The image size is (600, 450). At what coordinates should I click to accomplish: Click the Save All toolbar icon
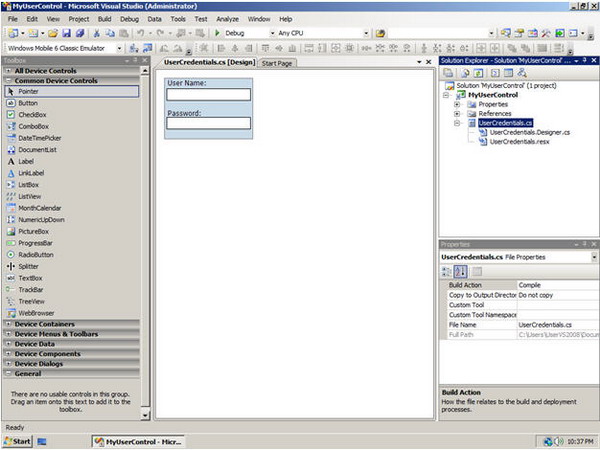point(80,33)
